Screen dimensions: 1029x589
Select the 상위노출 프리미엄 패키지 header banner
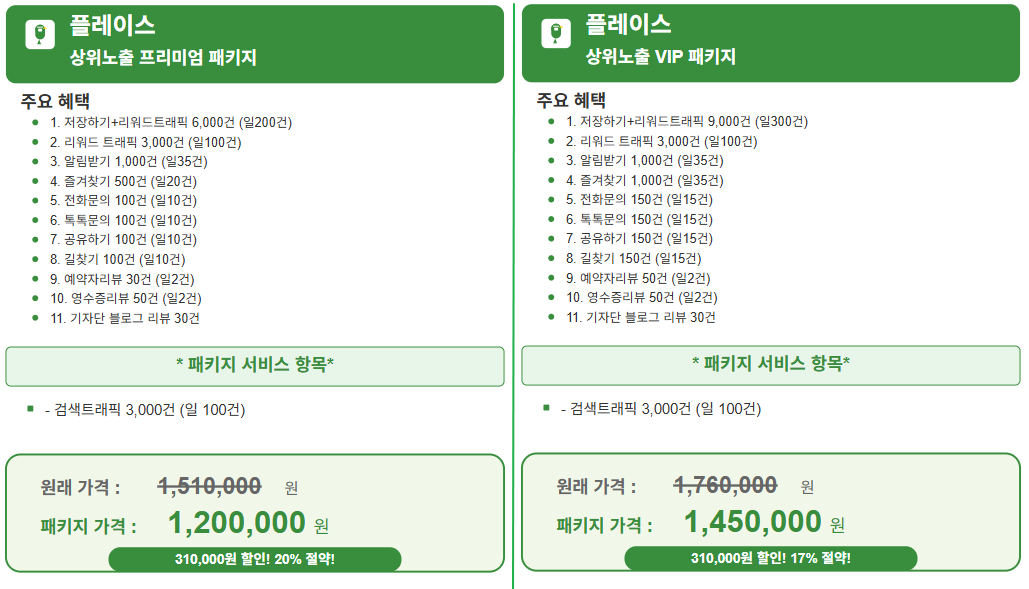tap(255, 44)
